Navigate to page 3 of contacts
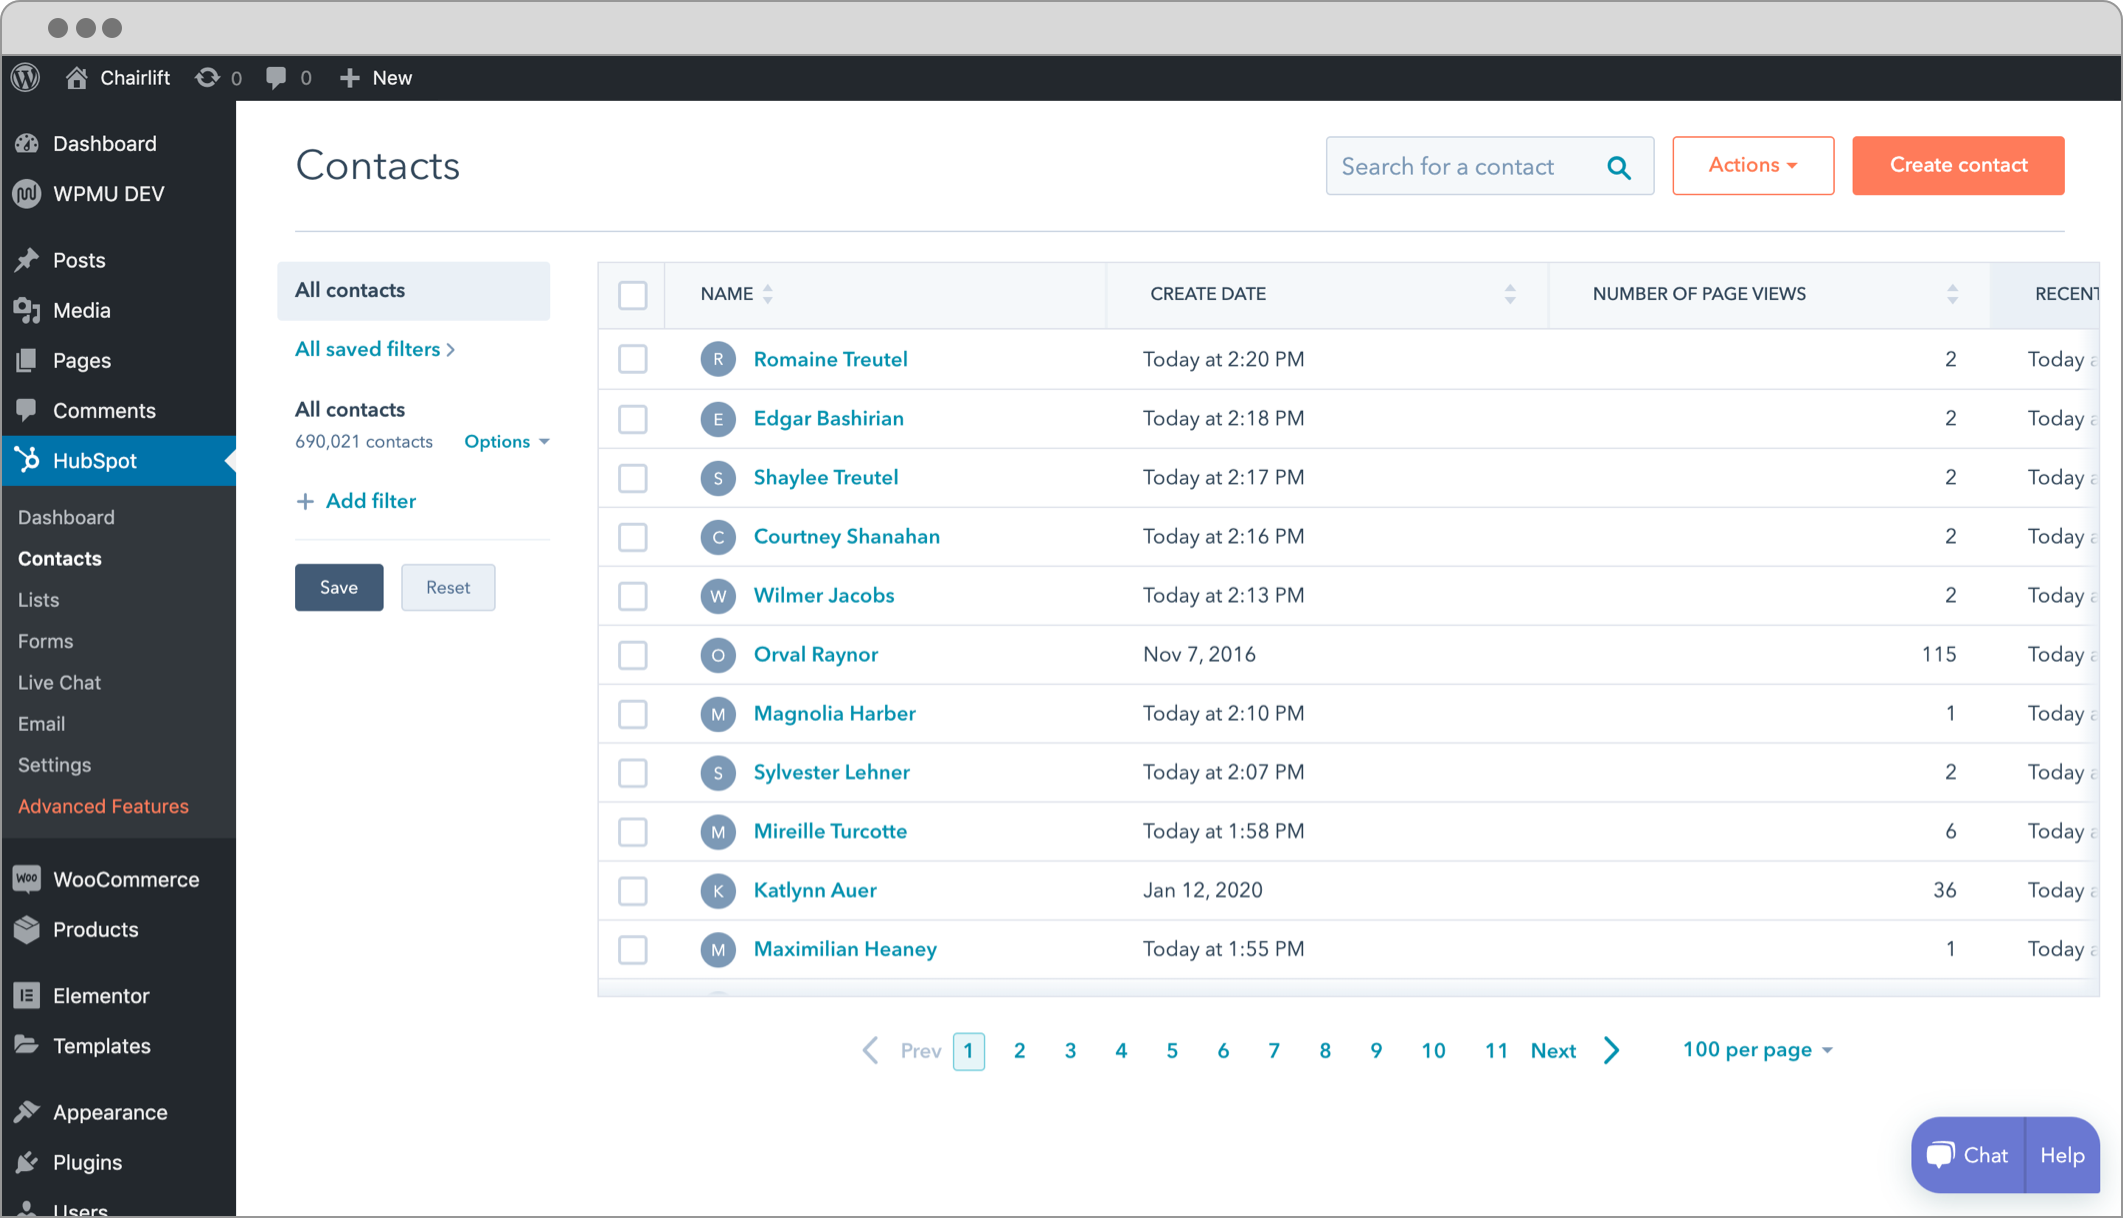 coord(1071,1050)
